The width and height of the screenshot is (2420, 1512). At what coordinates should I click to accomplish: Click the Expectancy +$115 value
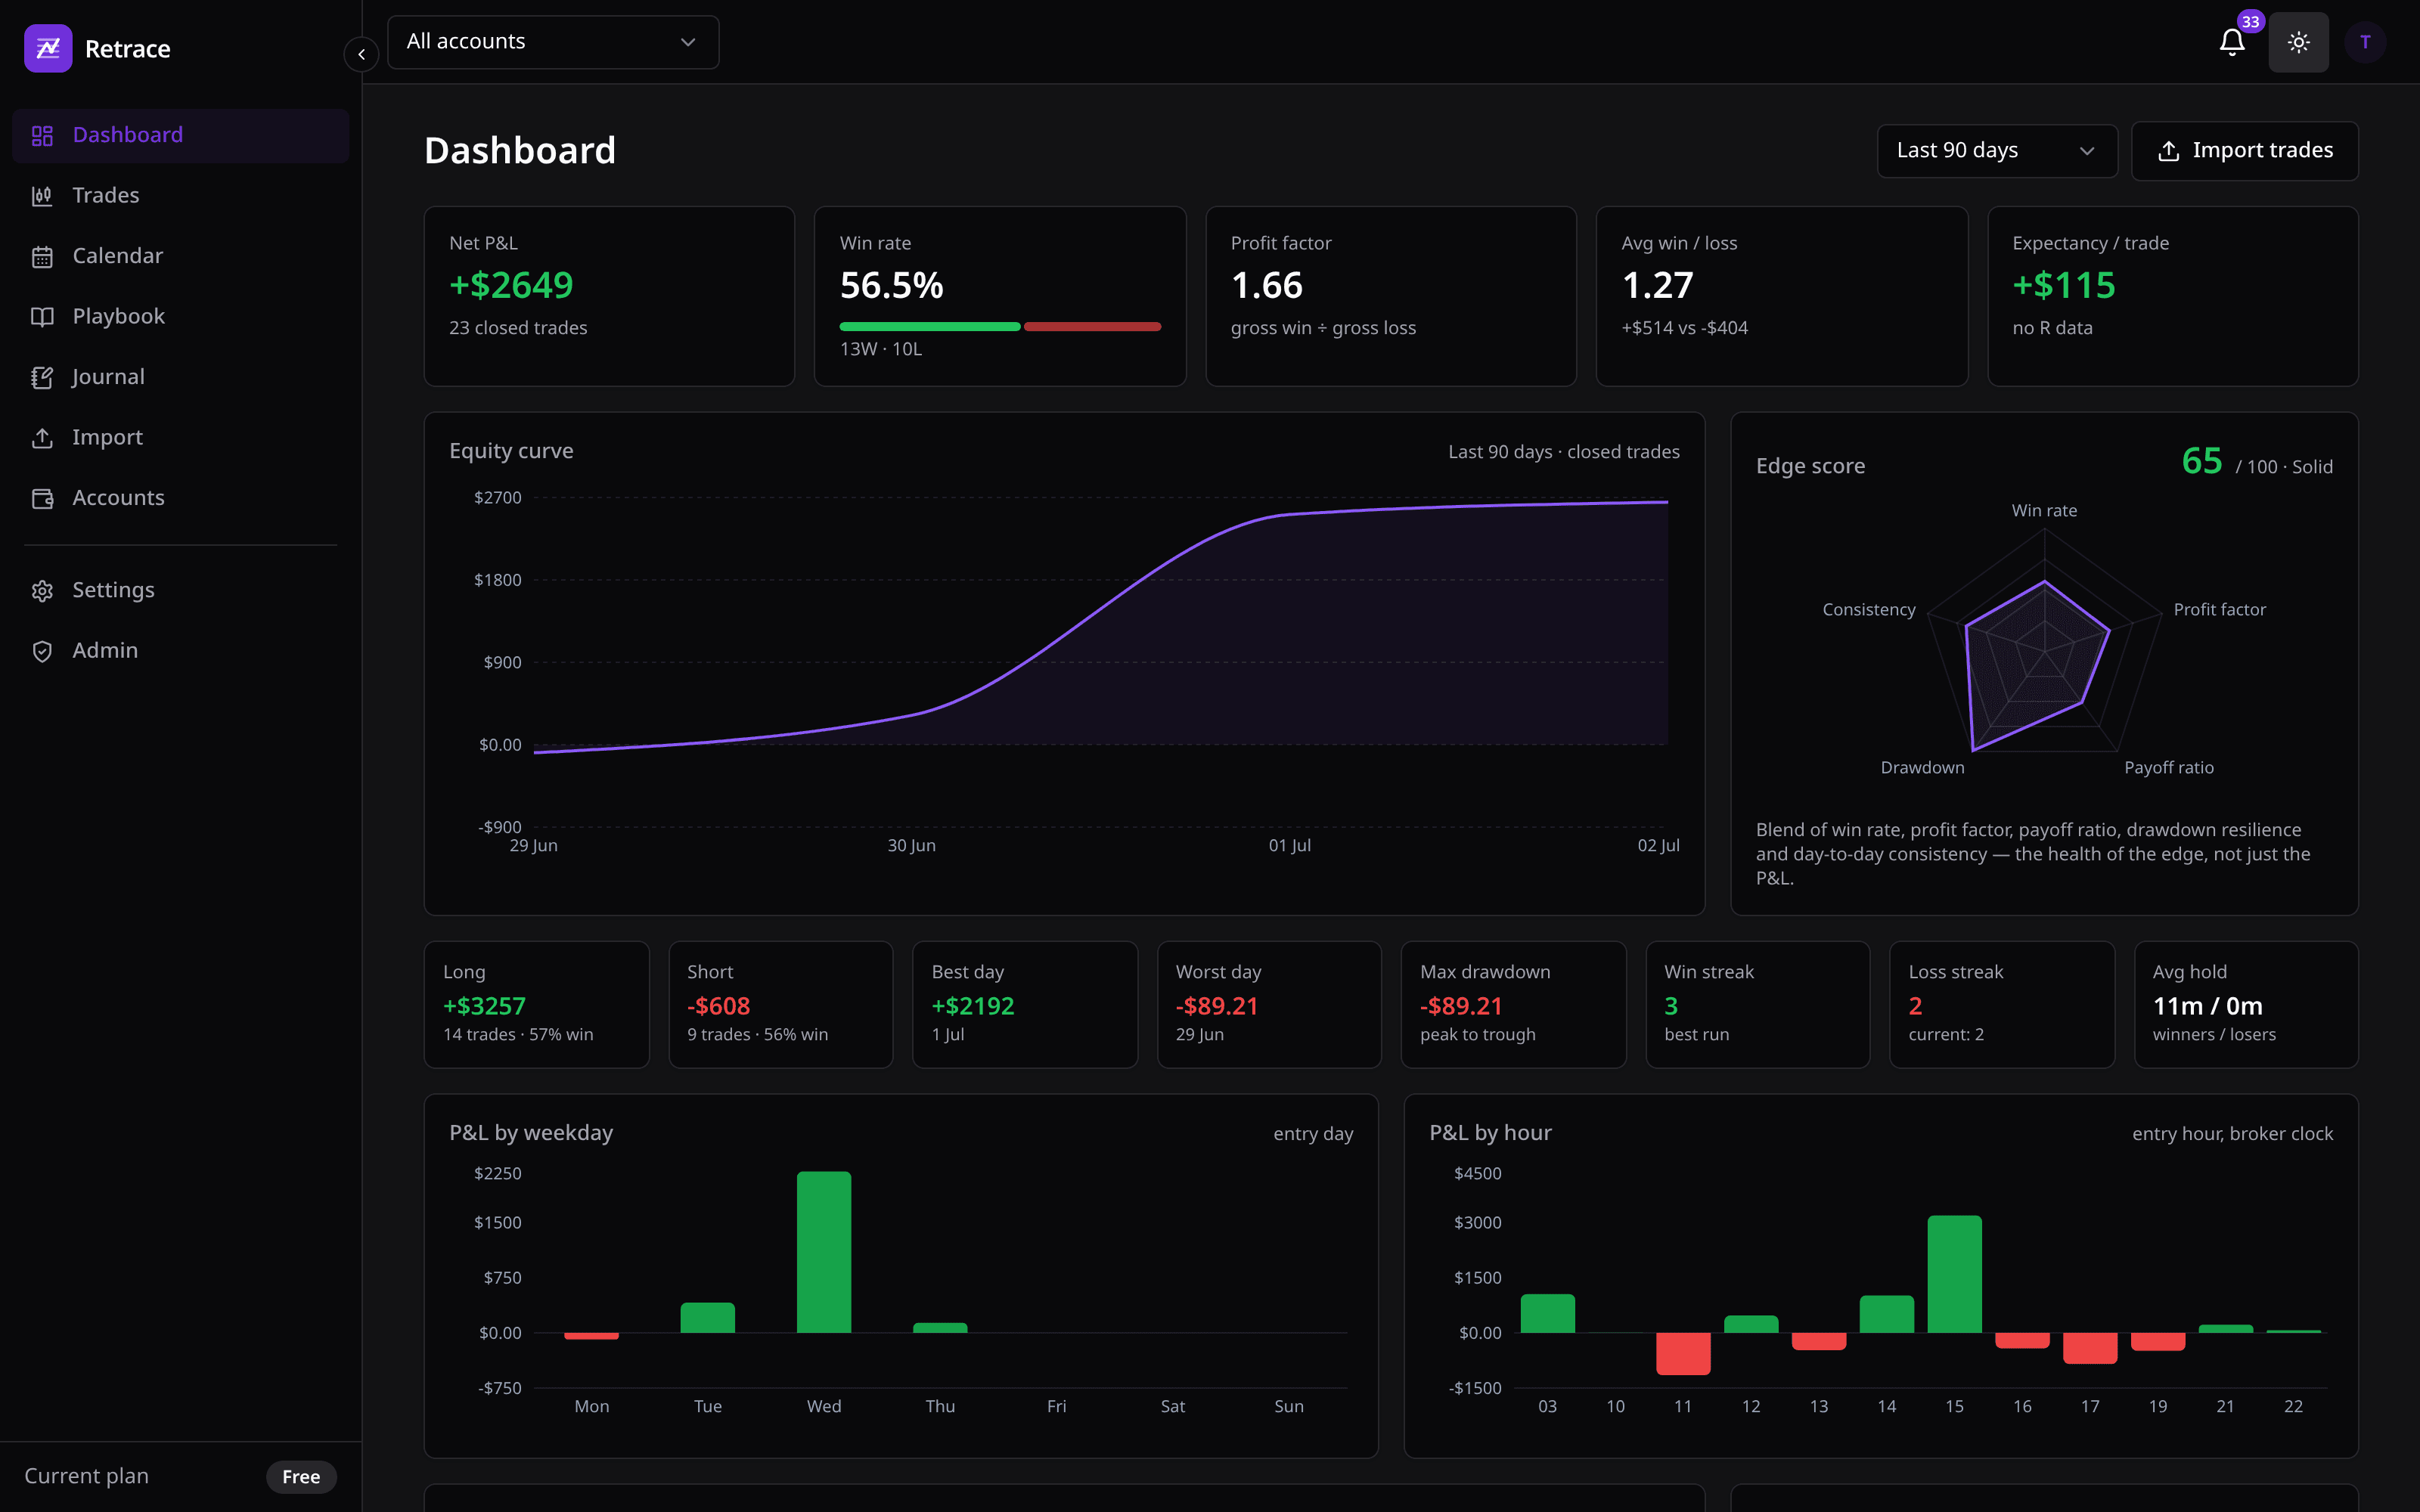pyautogui.click(x=2064, y=286)
